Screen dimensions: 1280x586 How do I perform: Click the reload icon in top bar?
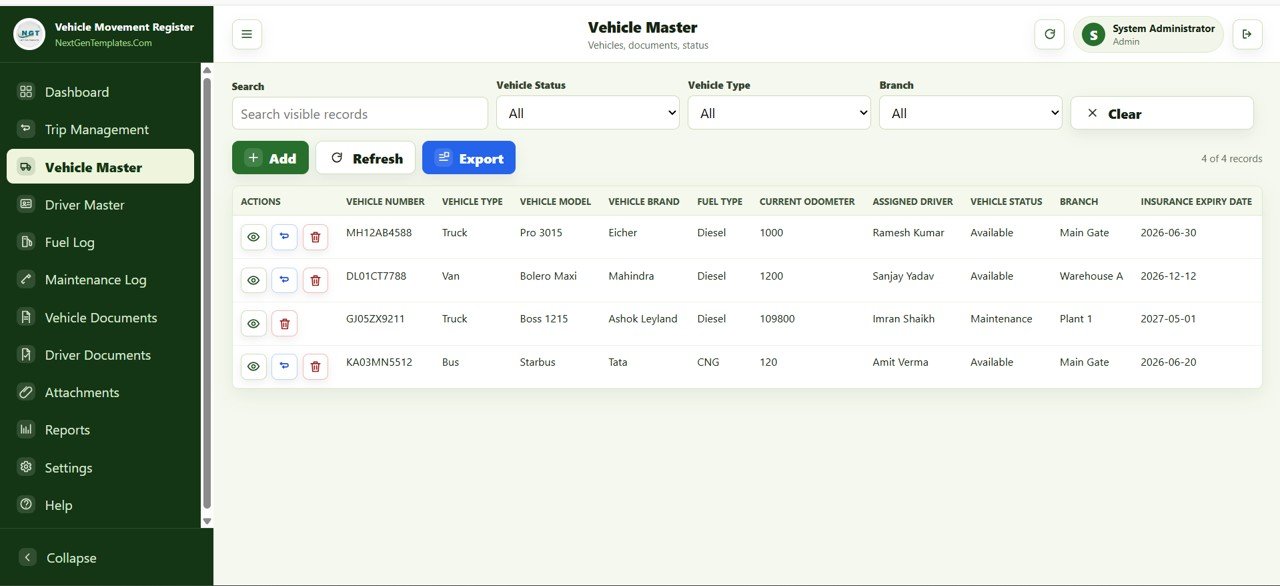1049,34
